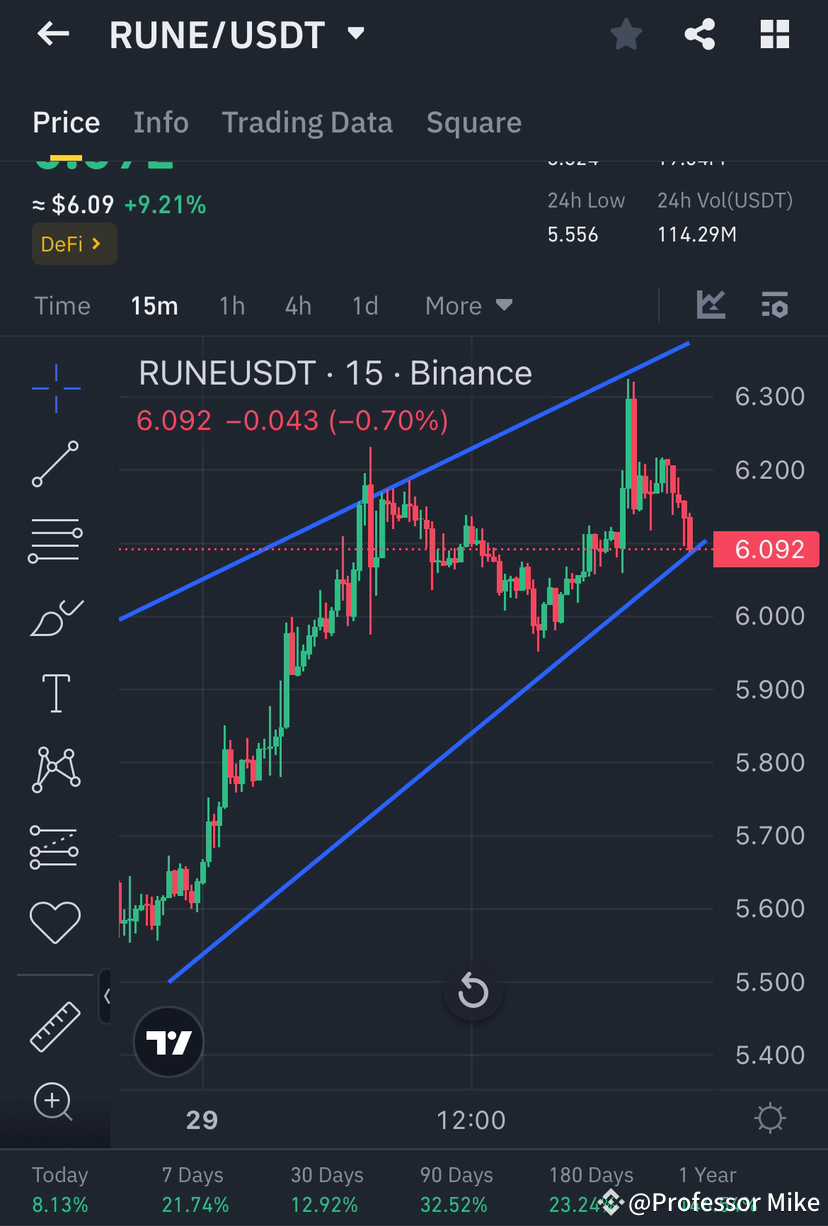Select the brush drawing tool

[55, 618]
